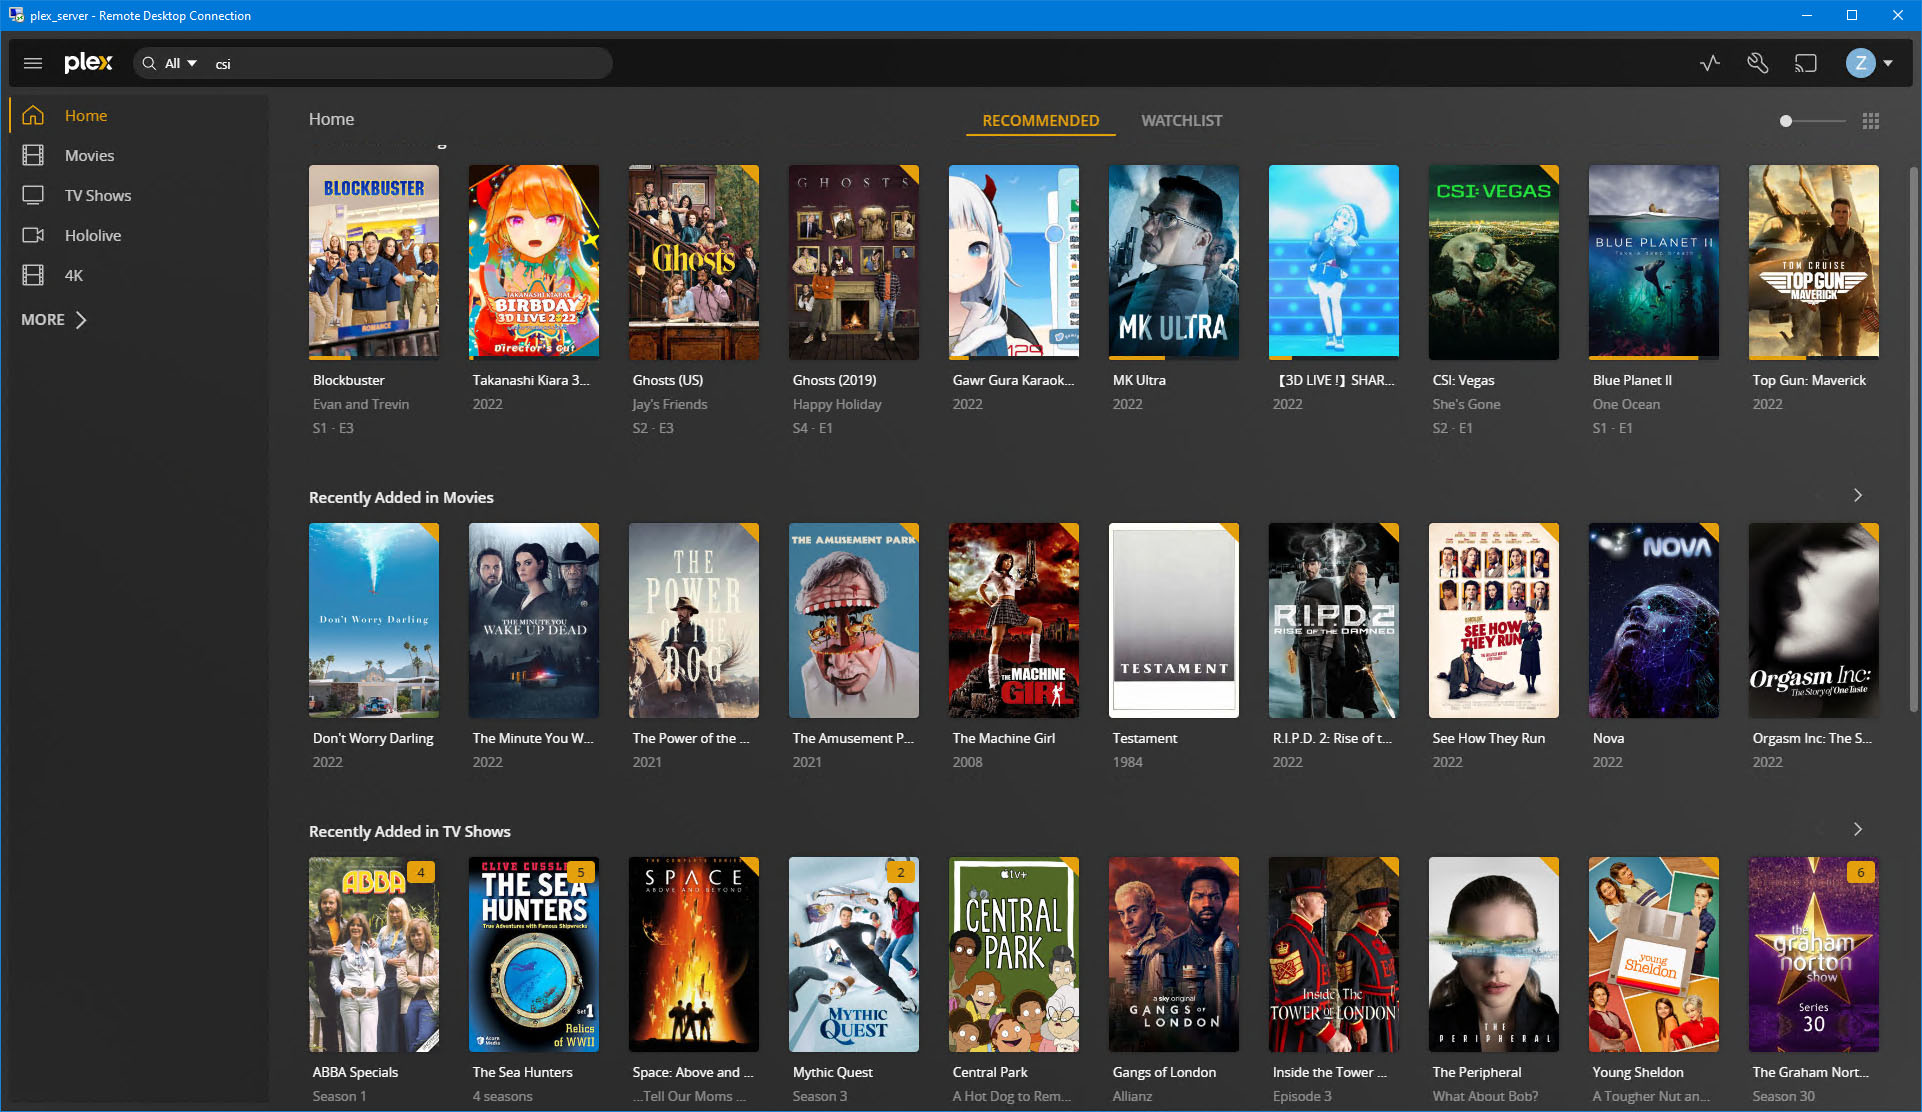Open the Recently Added in Movies heading
This screenshot has height=1112, width=1922.
pyautogui.click(x=401, y=497)
